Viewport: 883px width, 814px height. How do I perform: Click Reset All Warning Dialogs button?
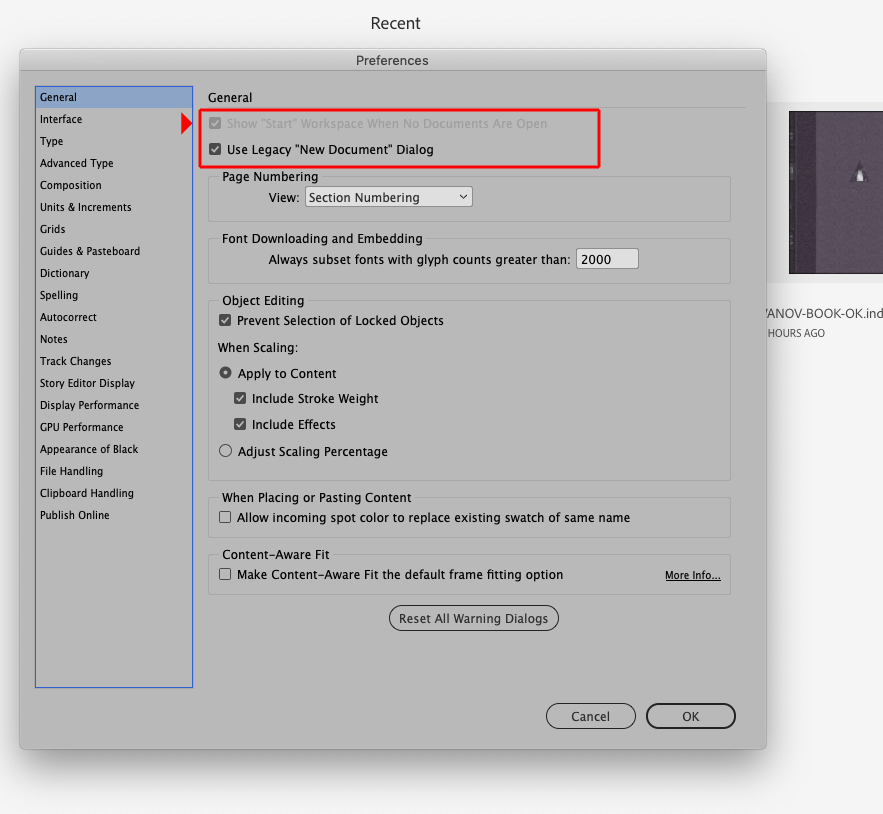pyautogui.click(x=474, y=618)
